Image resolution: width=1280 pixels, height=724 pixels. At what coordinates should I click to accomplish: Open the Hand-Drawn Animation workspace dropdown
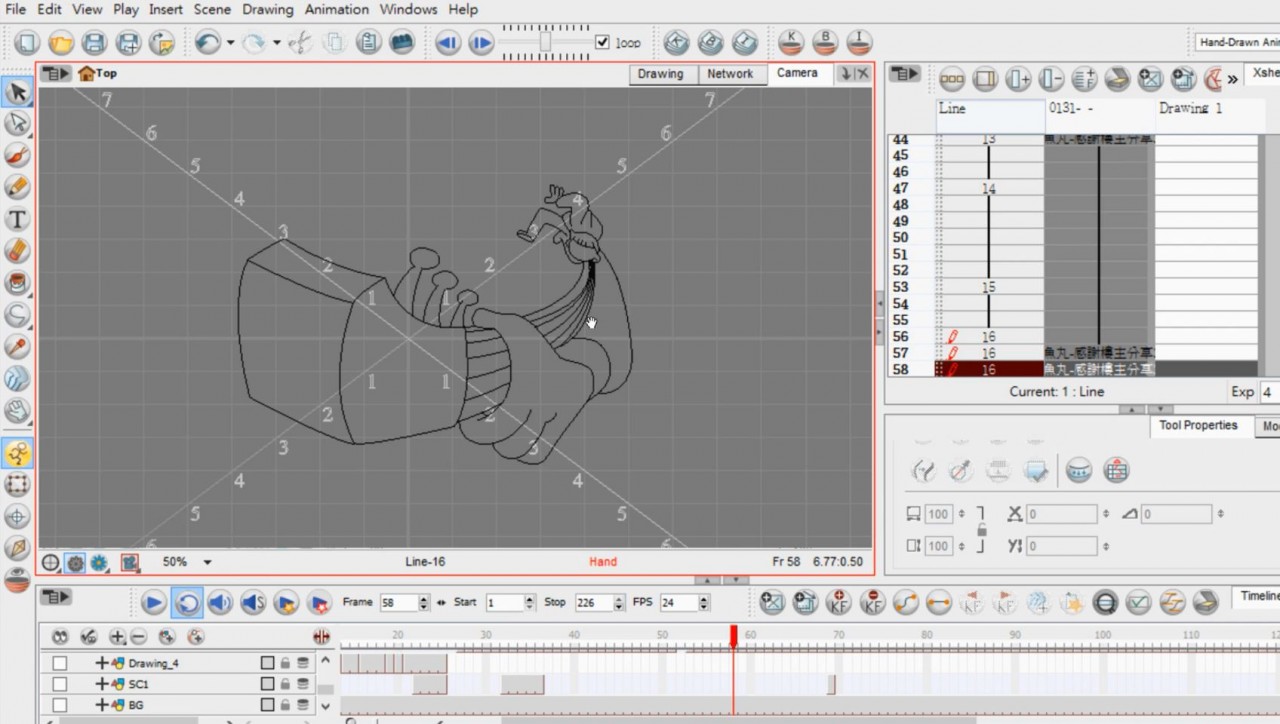[1238, 42]
